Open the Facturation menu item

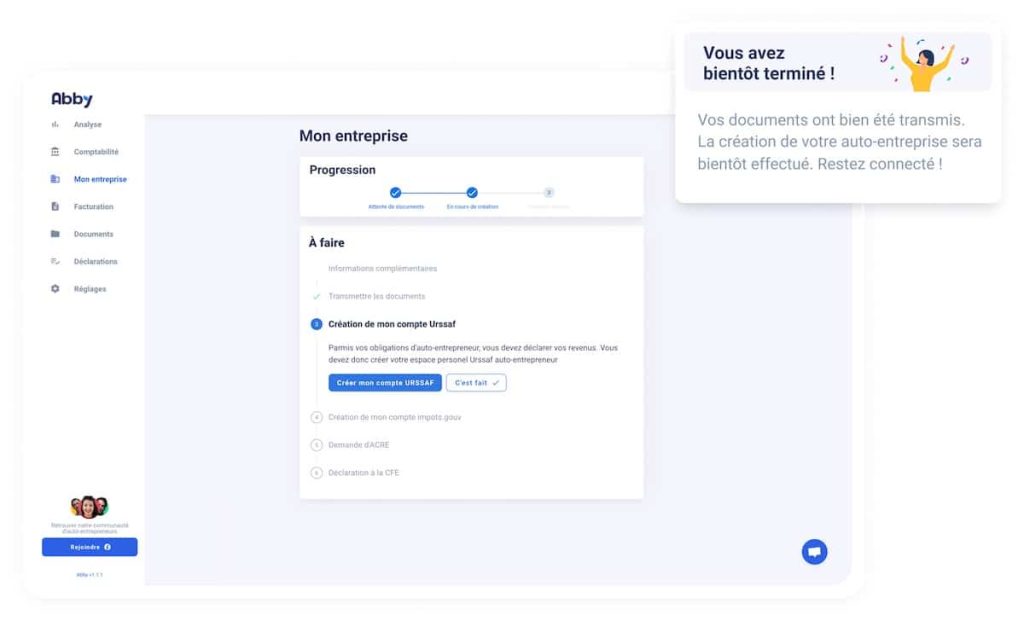coord(93,207)
